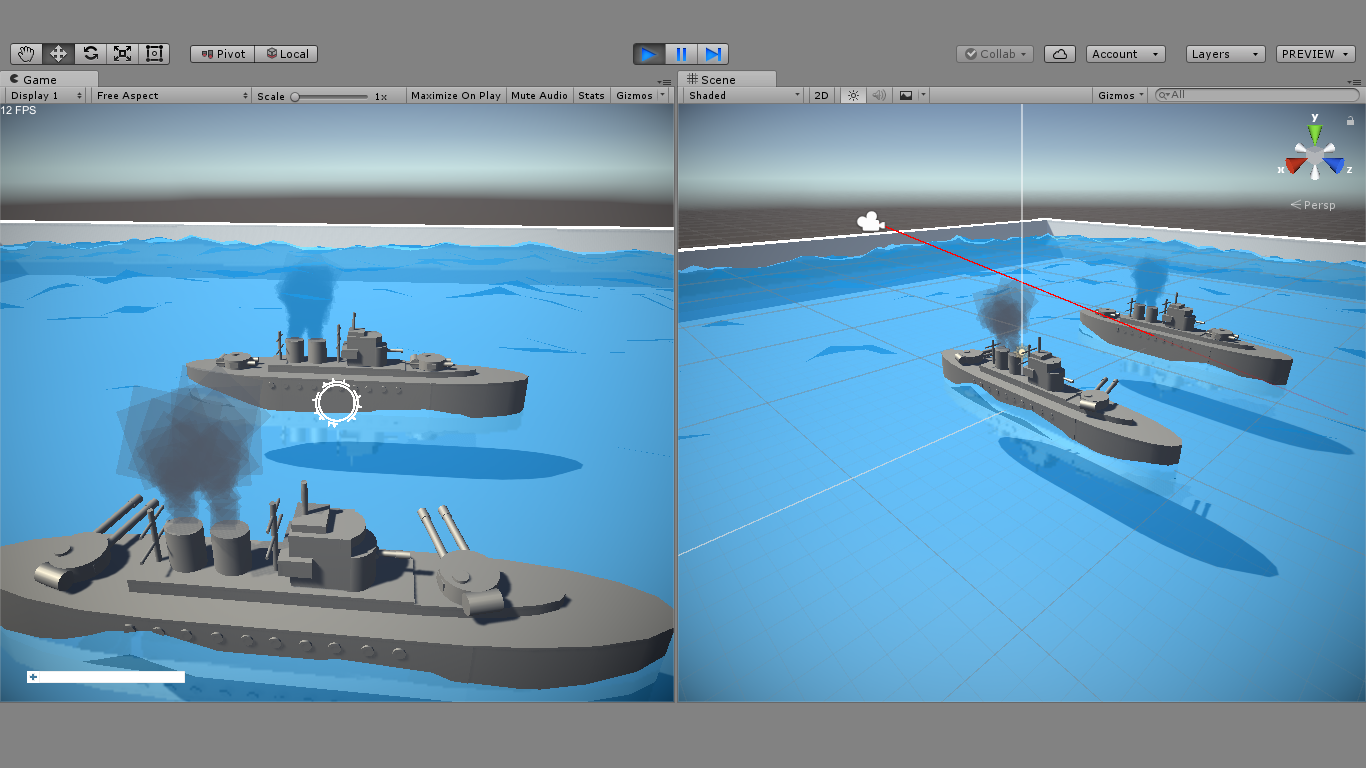
Task: Toggle Scene view audio
Action: click(879, 96)
